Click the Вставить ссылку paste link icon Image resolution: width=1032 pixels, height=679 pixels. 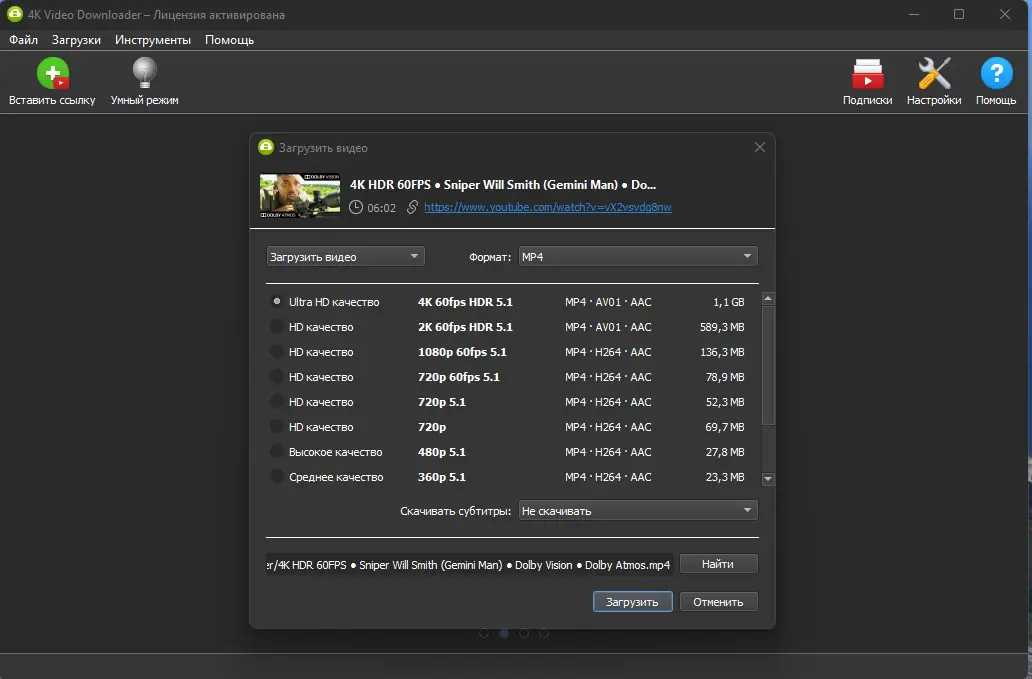[53, 73]
